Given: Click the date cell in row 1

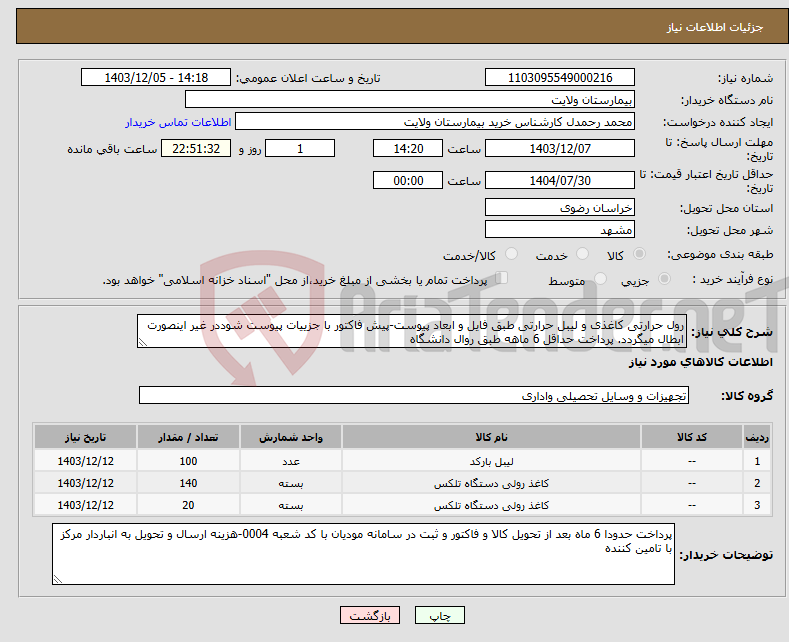Looking at the screenshot, I should 86,461.
